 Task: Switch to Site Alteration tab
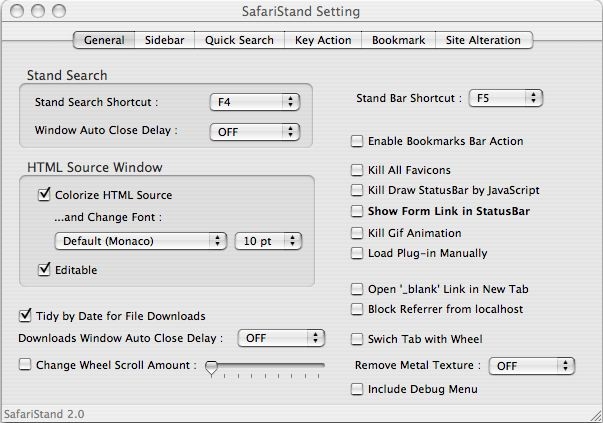484,40
